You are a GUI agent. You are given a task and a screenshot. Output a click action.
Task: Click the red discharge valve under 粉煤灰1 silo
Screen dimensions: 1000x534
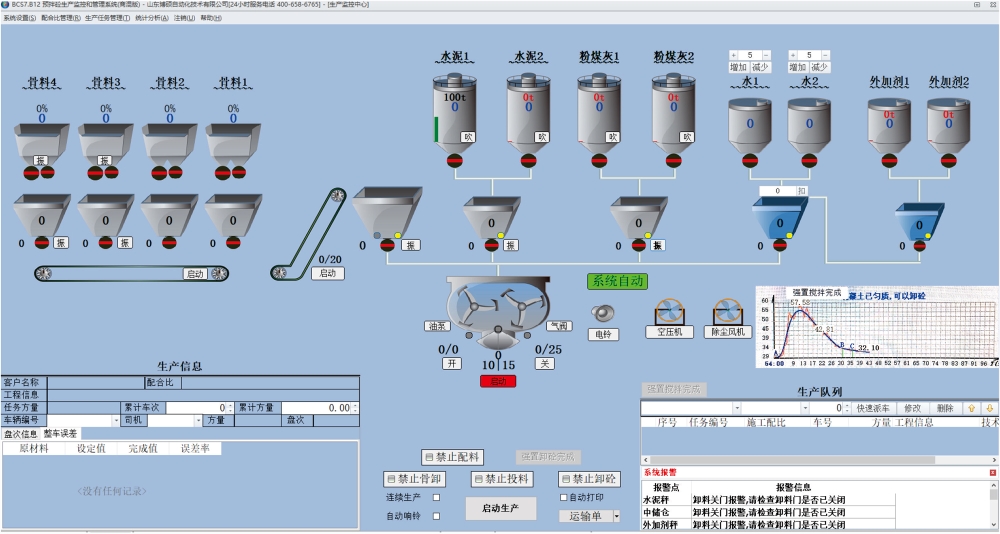(599, 159)
